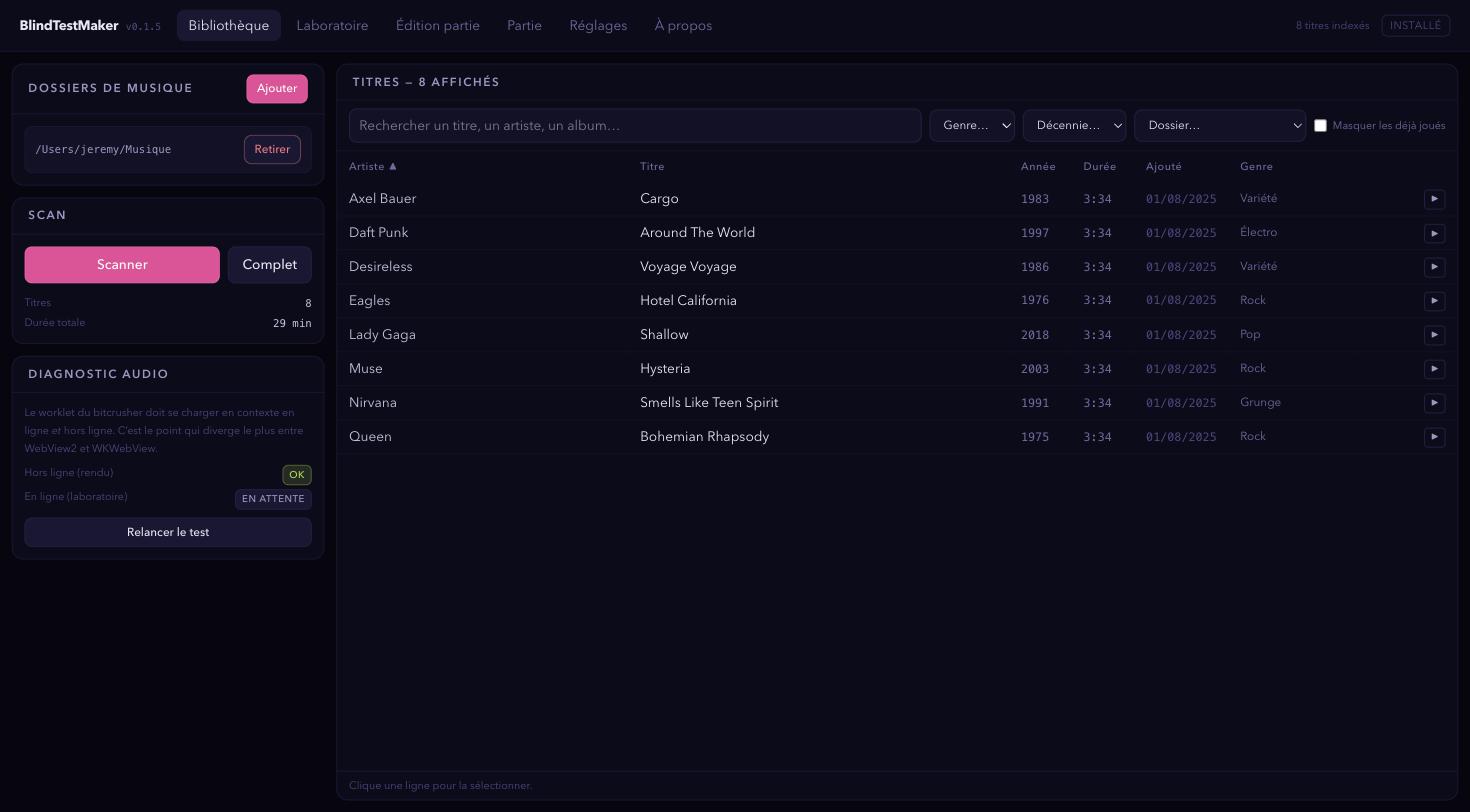1470x812 pixels.
Task: Sort by the Artiste column header
Action: (x=373, y=167)
